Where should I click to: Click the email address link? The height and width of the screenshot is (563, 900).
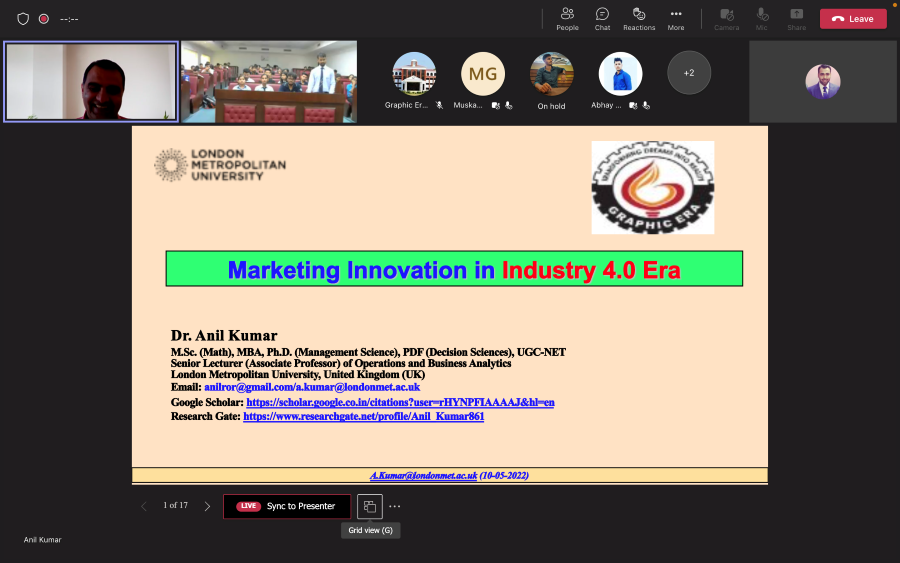[312, 387]
